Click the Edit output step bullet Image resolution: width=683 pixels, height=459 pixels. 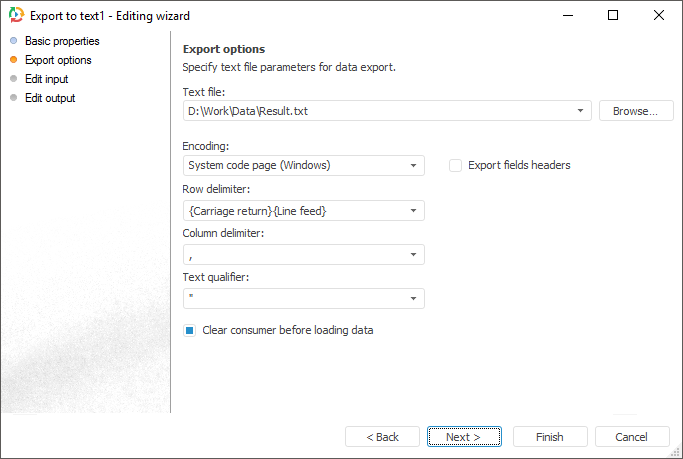13,98
